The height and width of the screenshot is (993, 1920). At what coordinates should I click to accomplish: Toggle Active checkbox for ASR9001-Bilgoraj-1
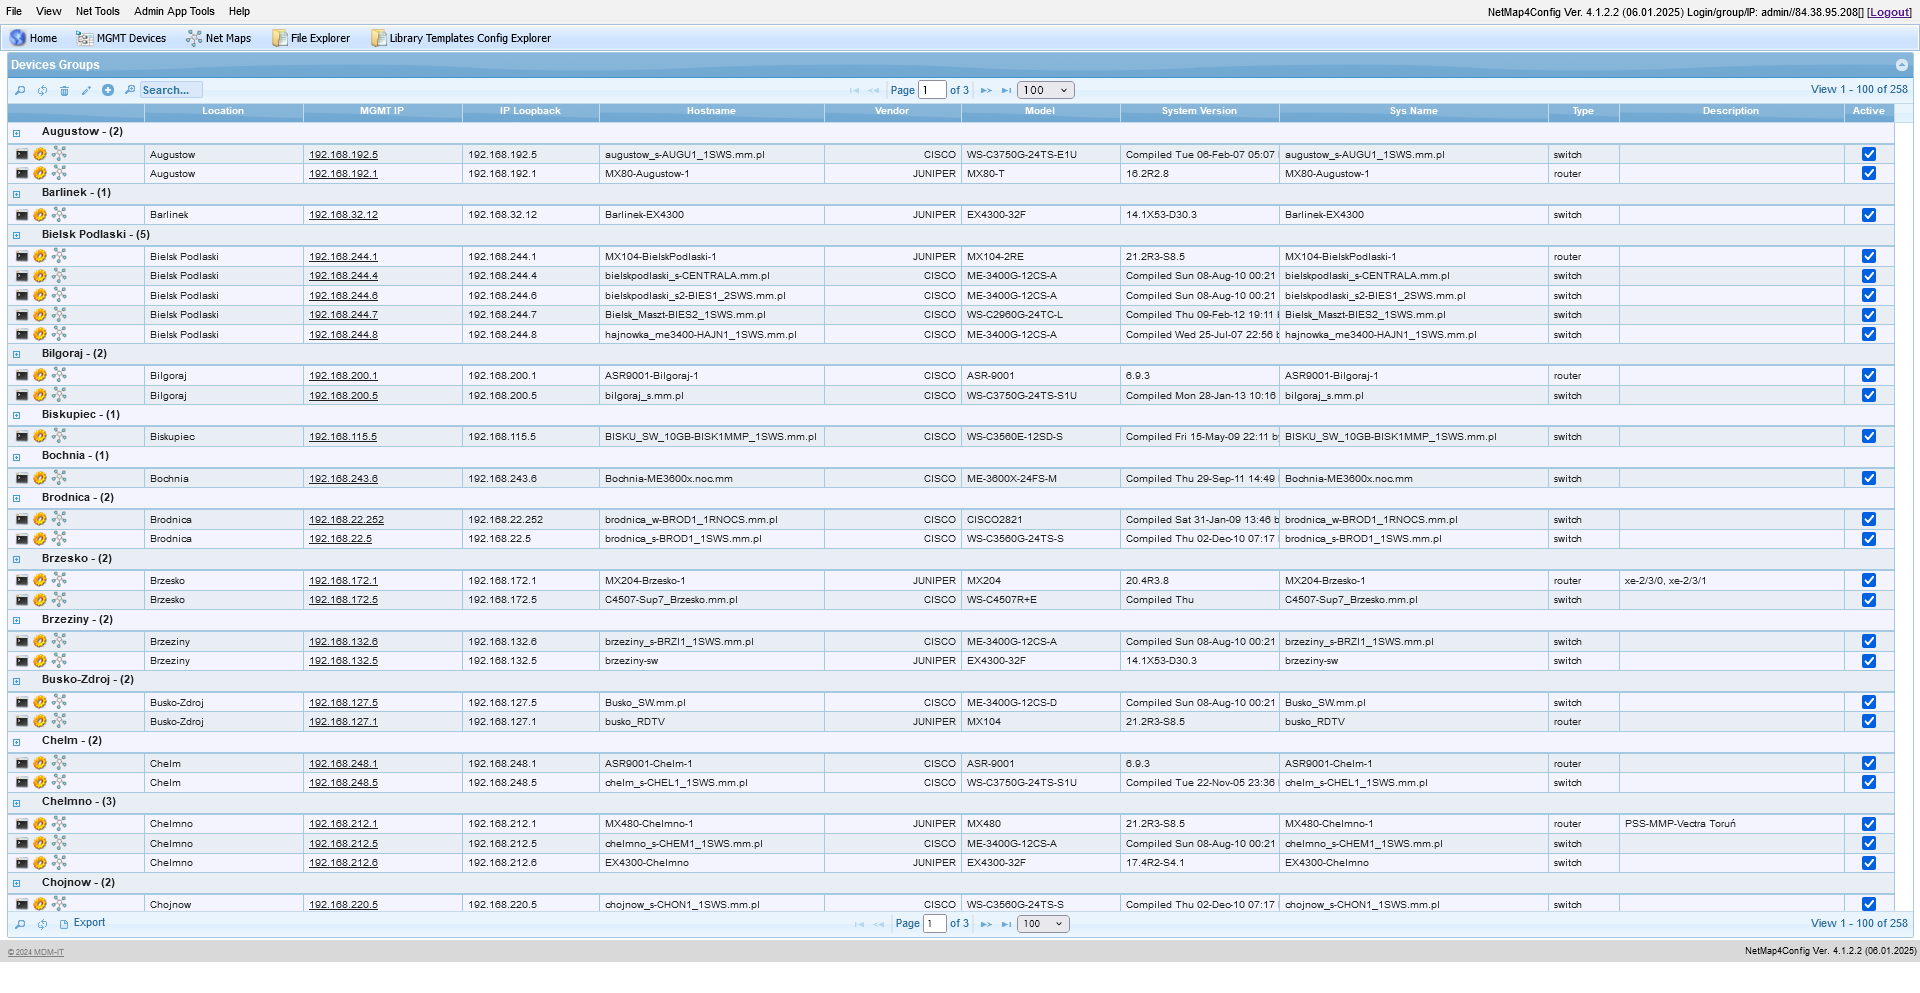point(1869,375)
